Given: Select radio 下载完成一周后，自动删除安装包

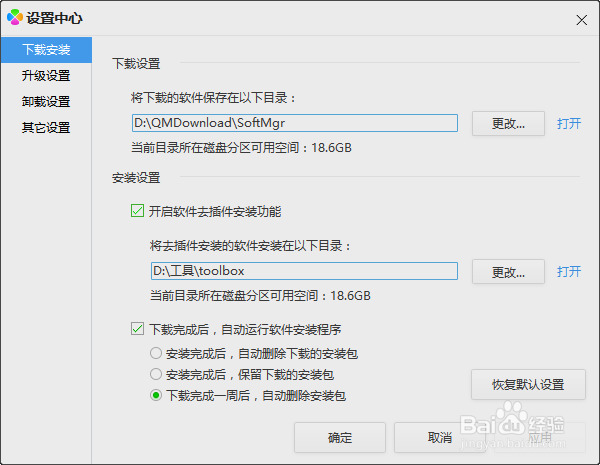Looking at the screenshot, I should click(x=156, y=395).
